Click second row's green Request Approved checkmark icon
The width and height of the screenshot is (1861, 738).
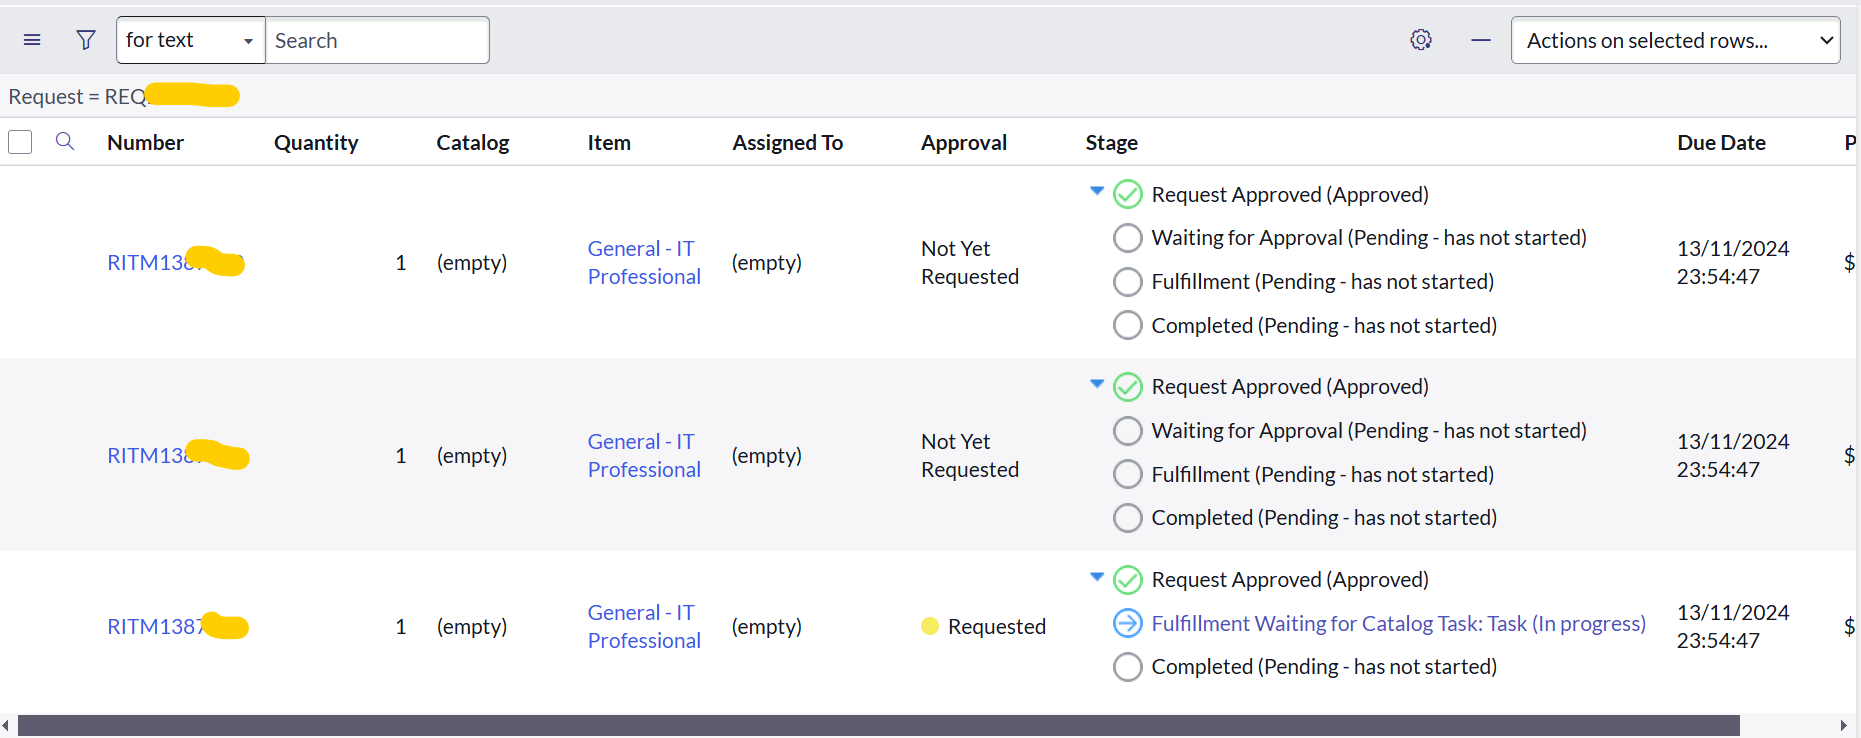coord(1127,387)
